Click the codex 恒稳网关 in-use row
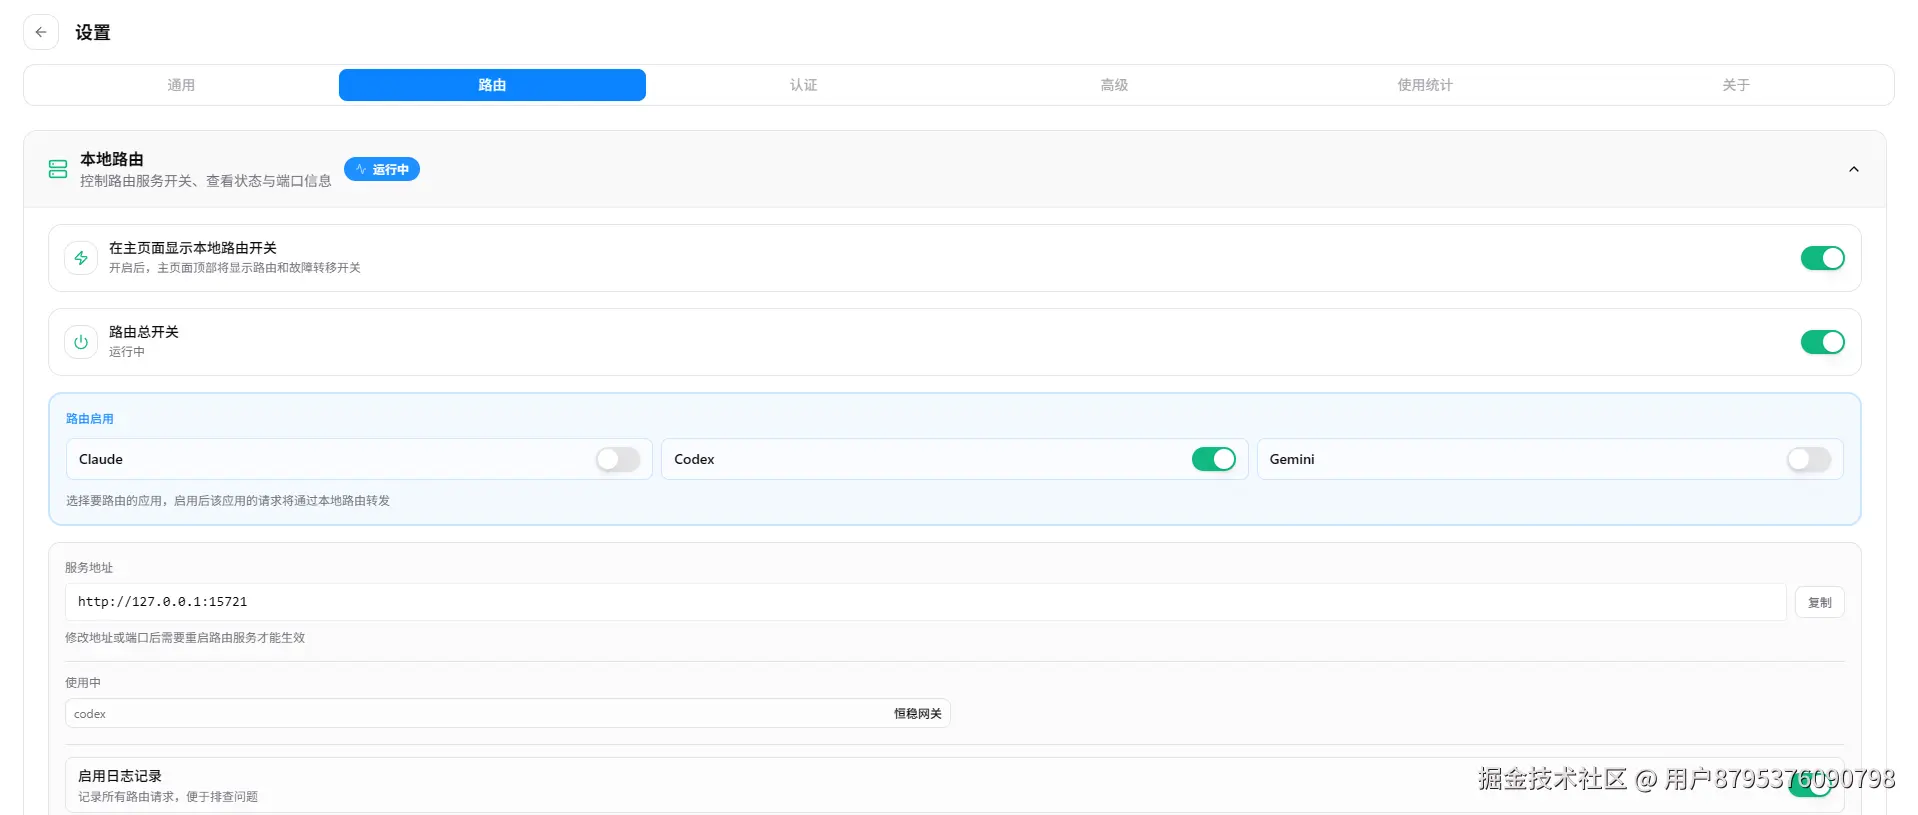 point(508,713)
